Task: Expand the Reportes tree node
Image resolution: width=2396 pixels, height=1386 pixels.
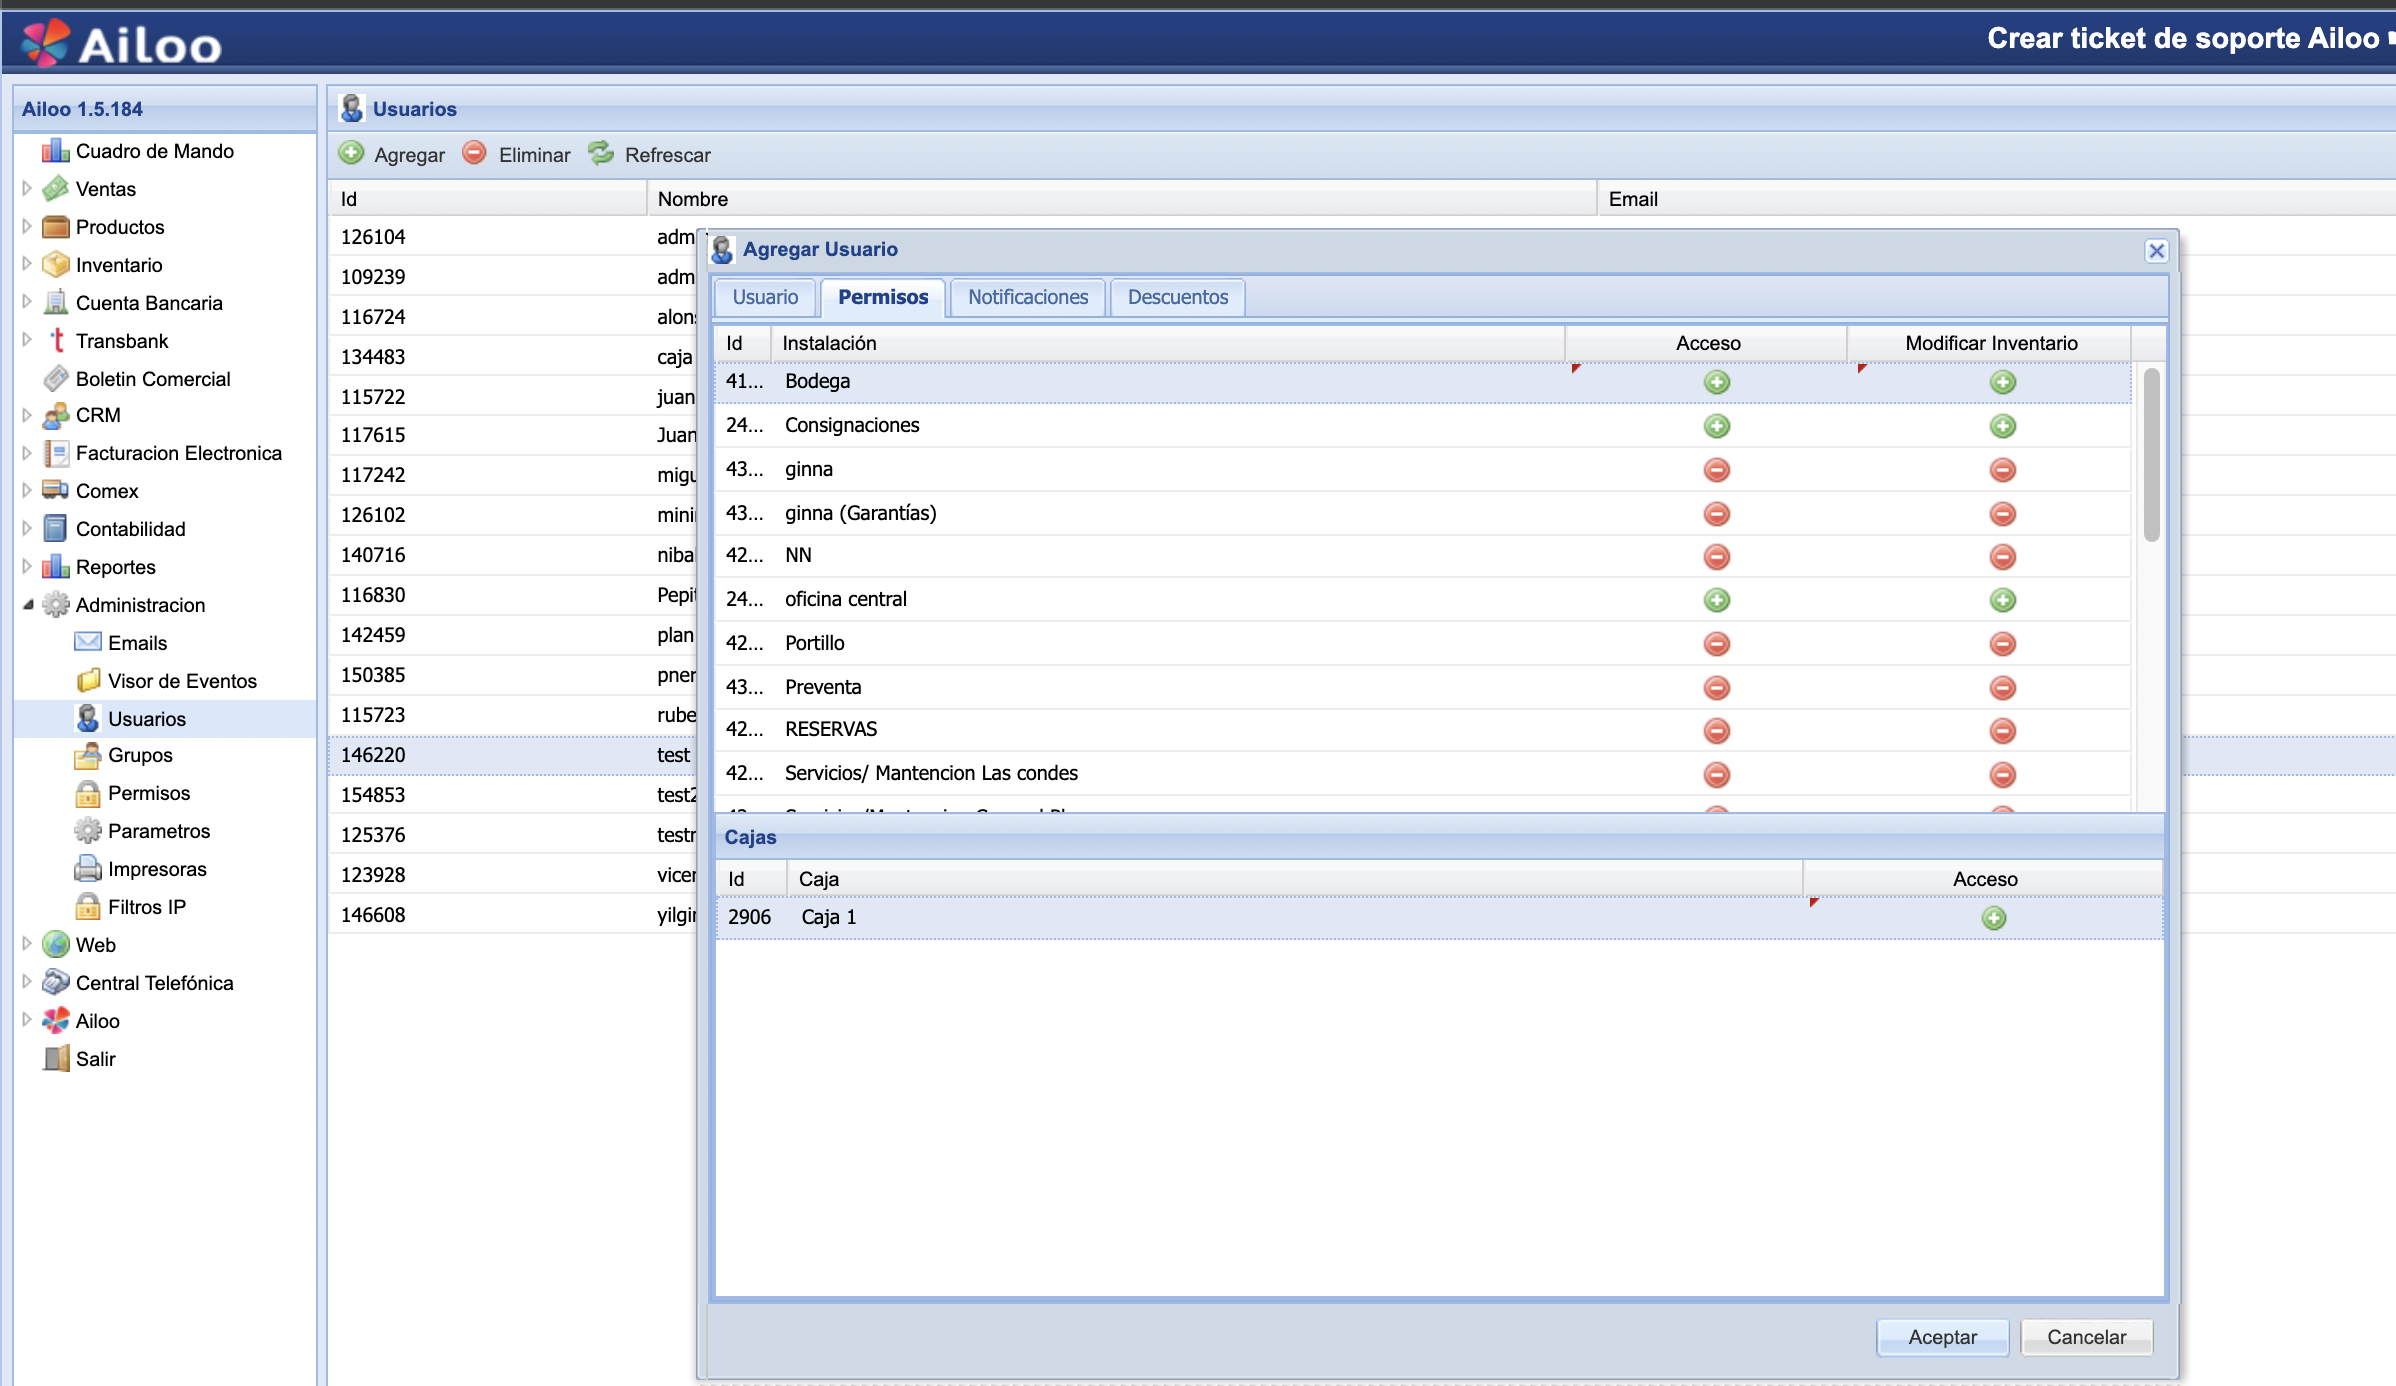Action: click(27, 567)
